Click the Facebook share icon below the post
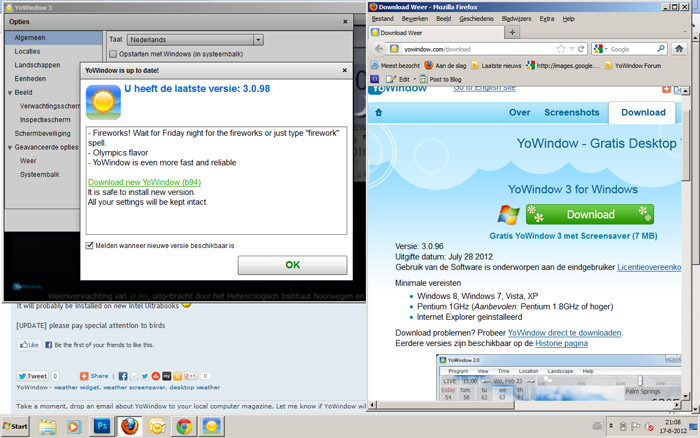Image resolution: width=700 pixels, height=438 pixels. 123,376
